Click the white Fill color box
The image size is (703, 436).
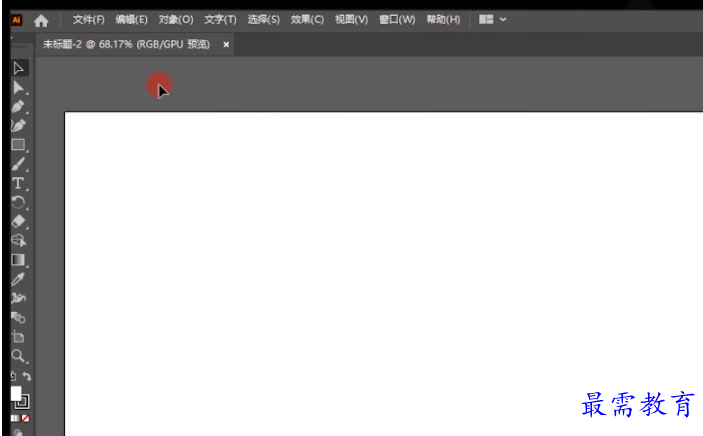click(16, 393)
